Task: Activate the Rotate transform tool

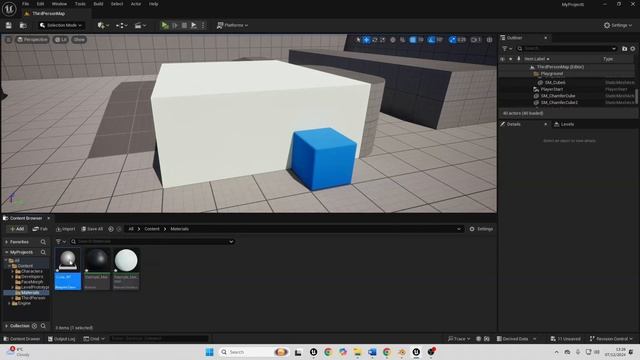Action: click(x=375, y=40)
